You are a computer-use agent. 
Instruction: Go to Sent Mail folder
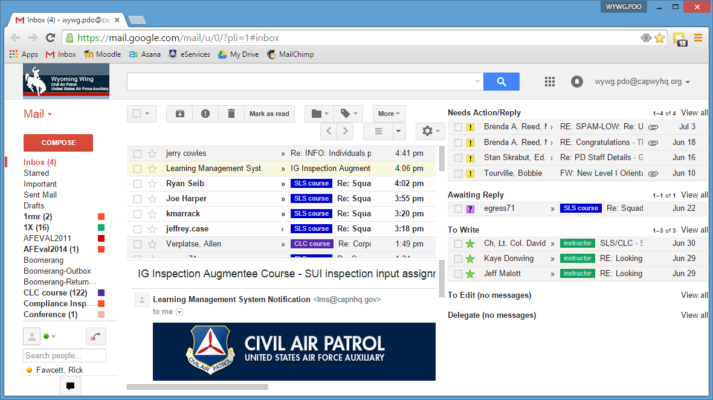coord(40,195)
